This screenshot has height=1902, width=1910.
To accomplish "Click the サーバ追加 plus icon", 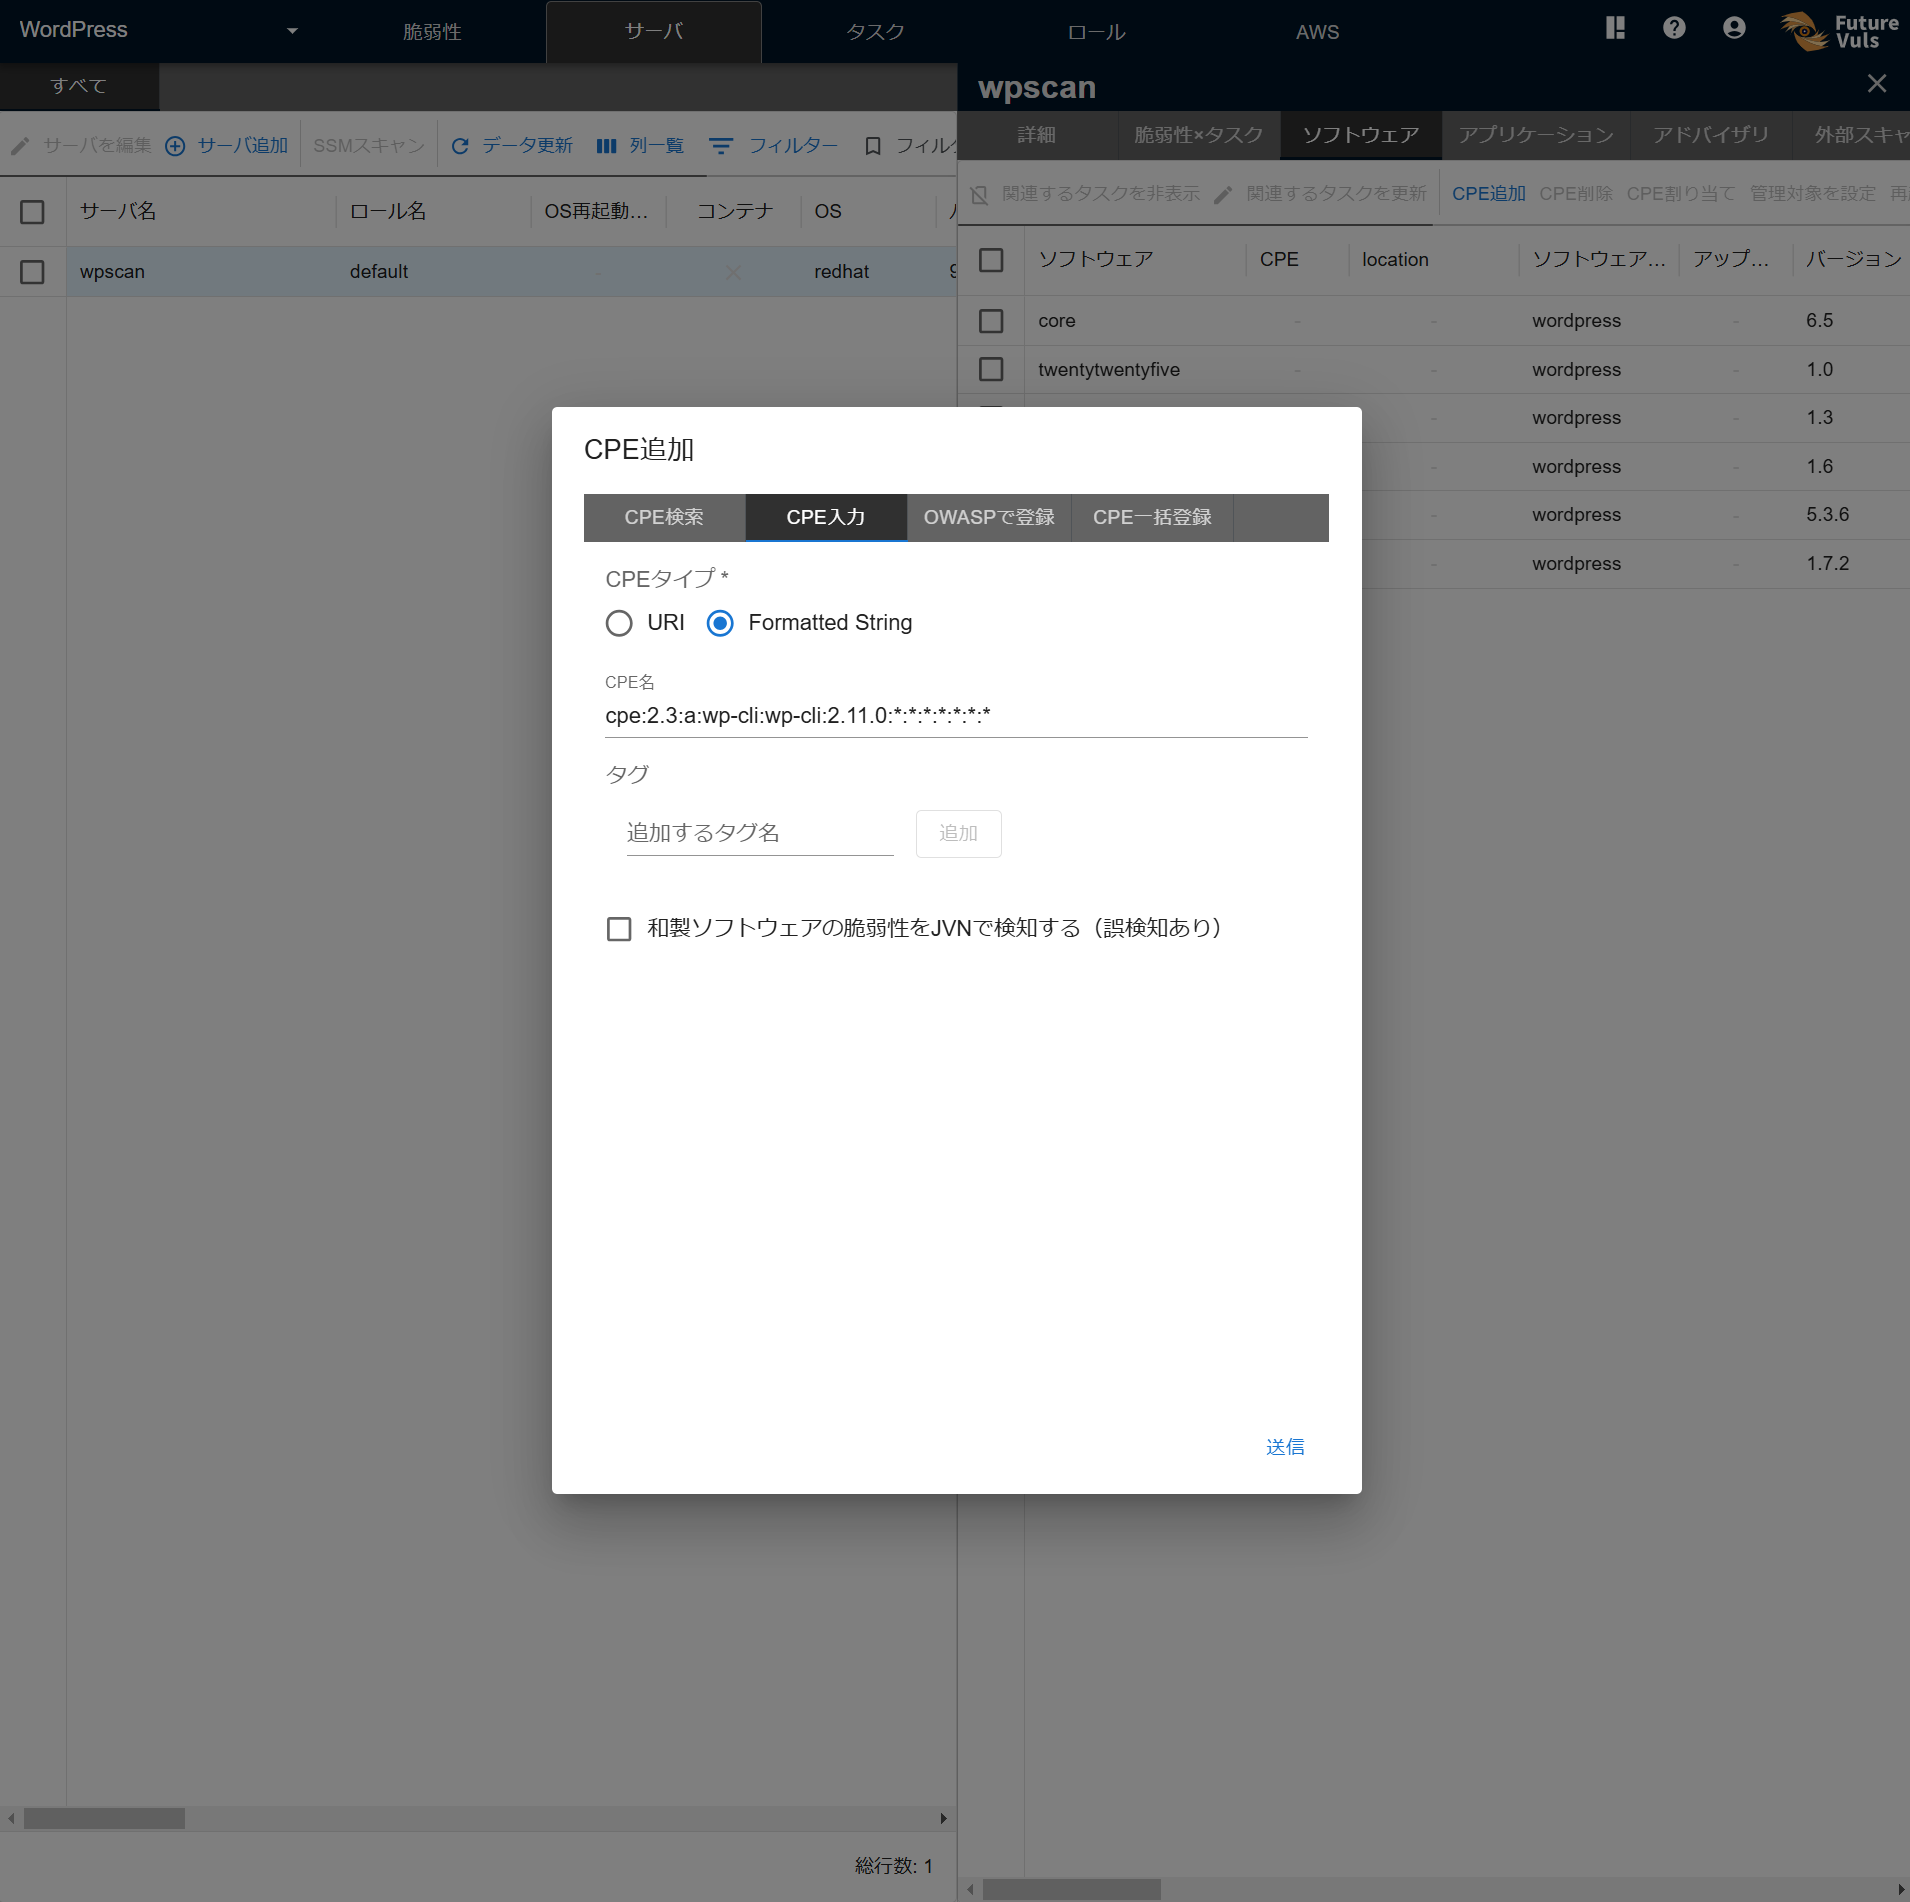I will pyautogui.click(x=175, y=146).
